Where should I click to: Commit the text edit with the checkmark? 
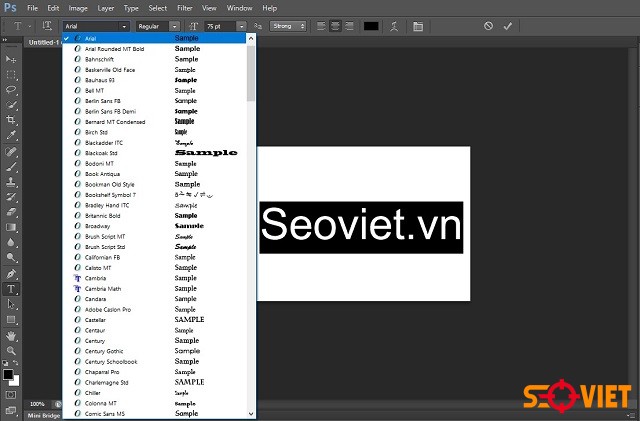tap(508, 25)
